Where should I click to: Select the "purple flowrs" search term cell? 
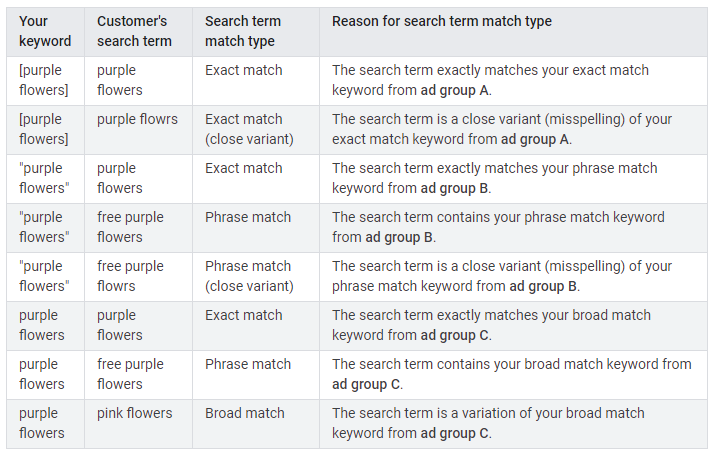[x=137, y=119]
